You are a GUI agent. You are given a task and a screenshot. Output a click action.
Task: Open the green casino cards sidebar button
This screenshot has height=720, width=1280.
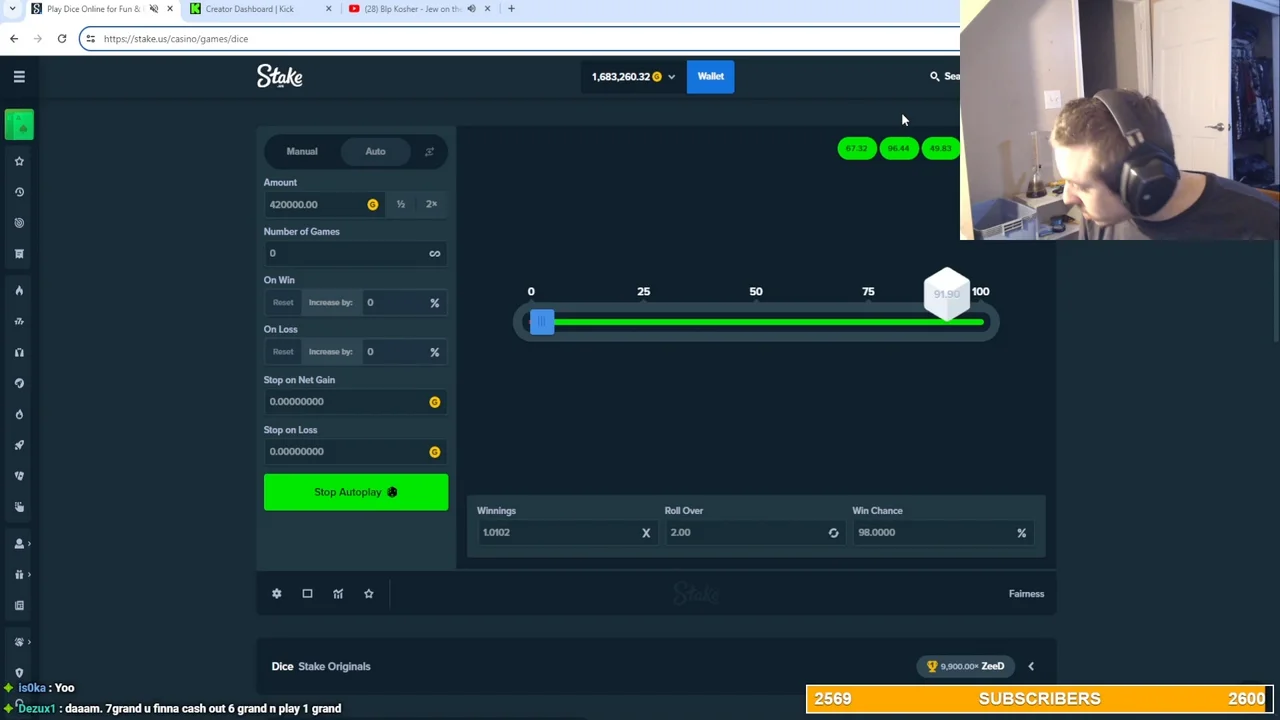19,124
